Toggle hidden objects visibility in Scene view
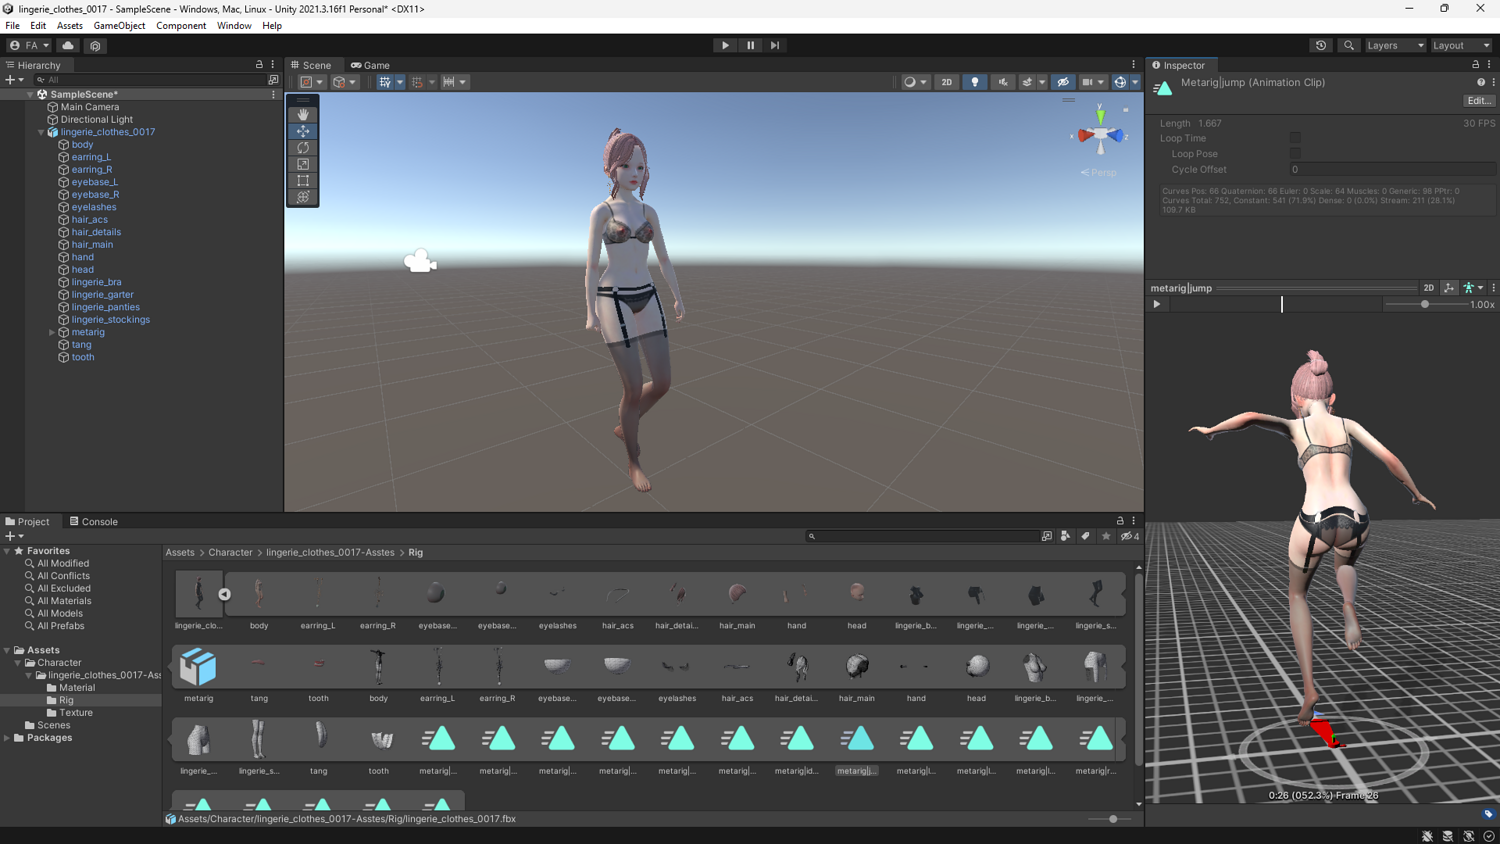The width and height of the screenshot is (1500, 844). 1063,82
